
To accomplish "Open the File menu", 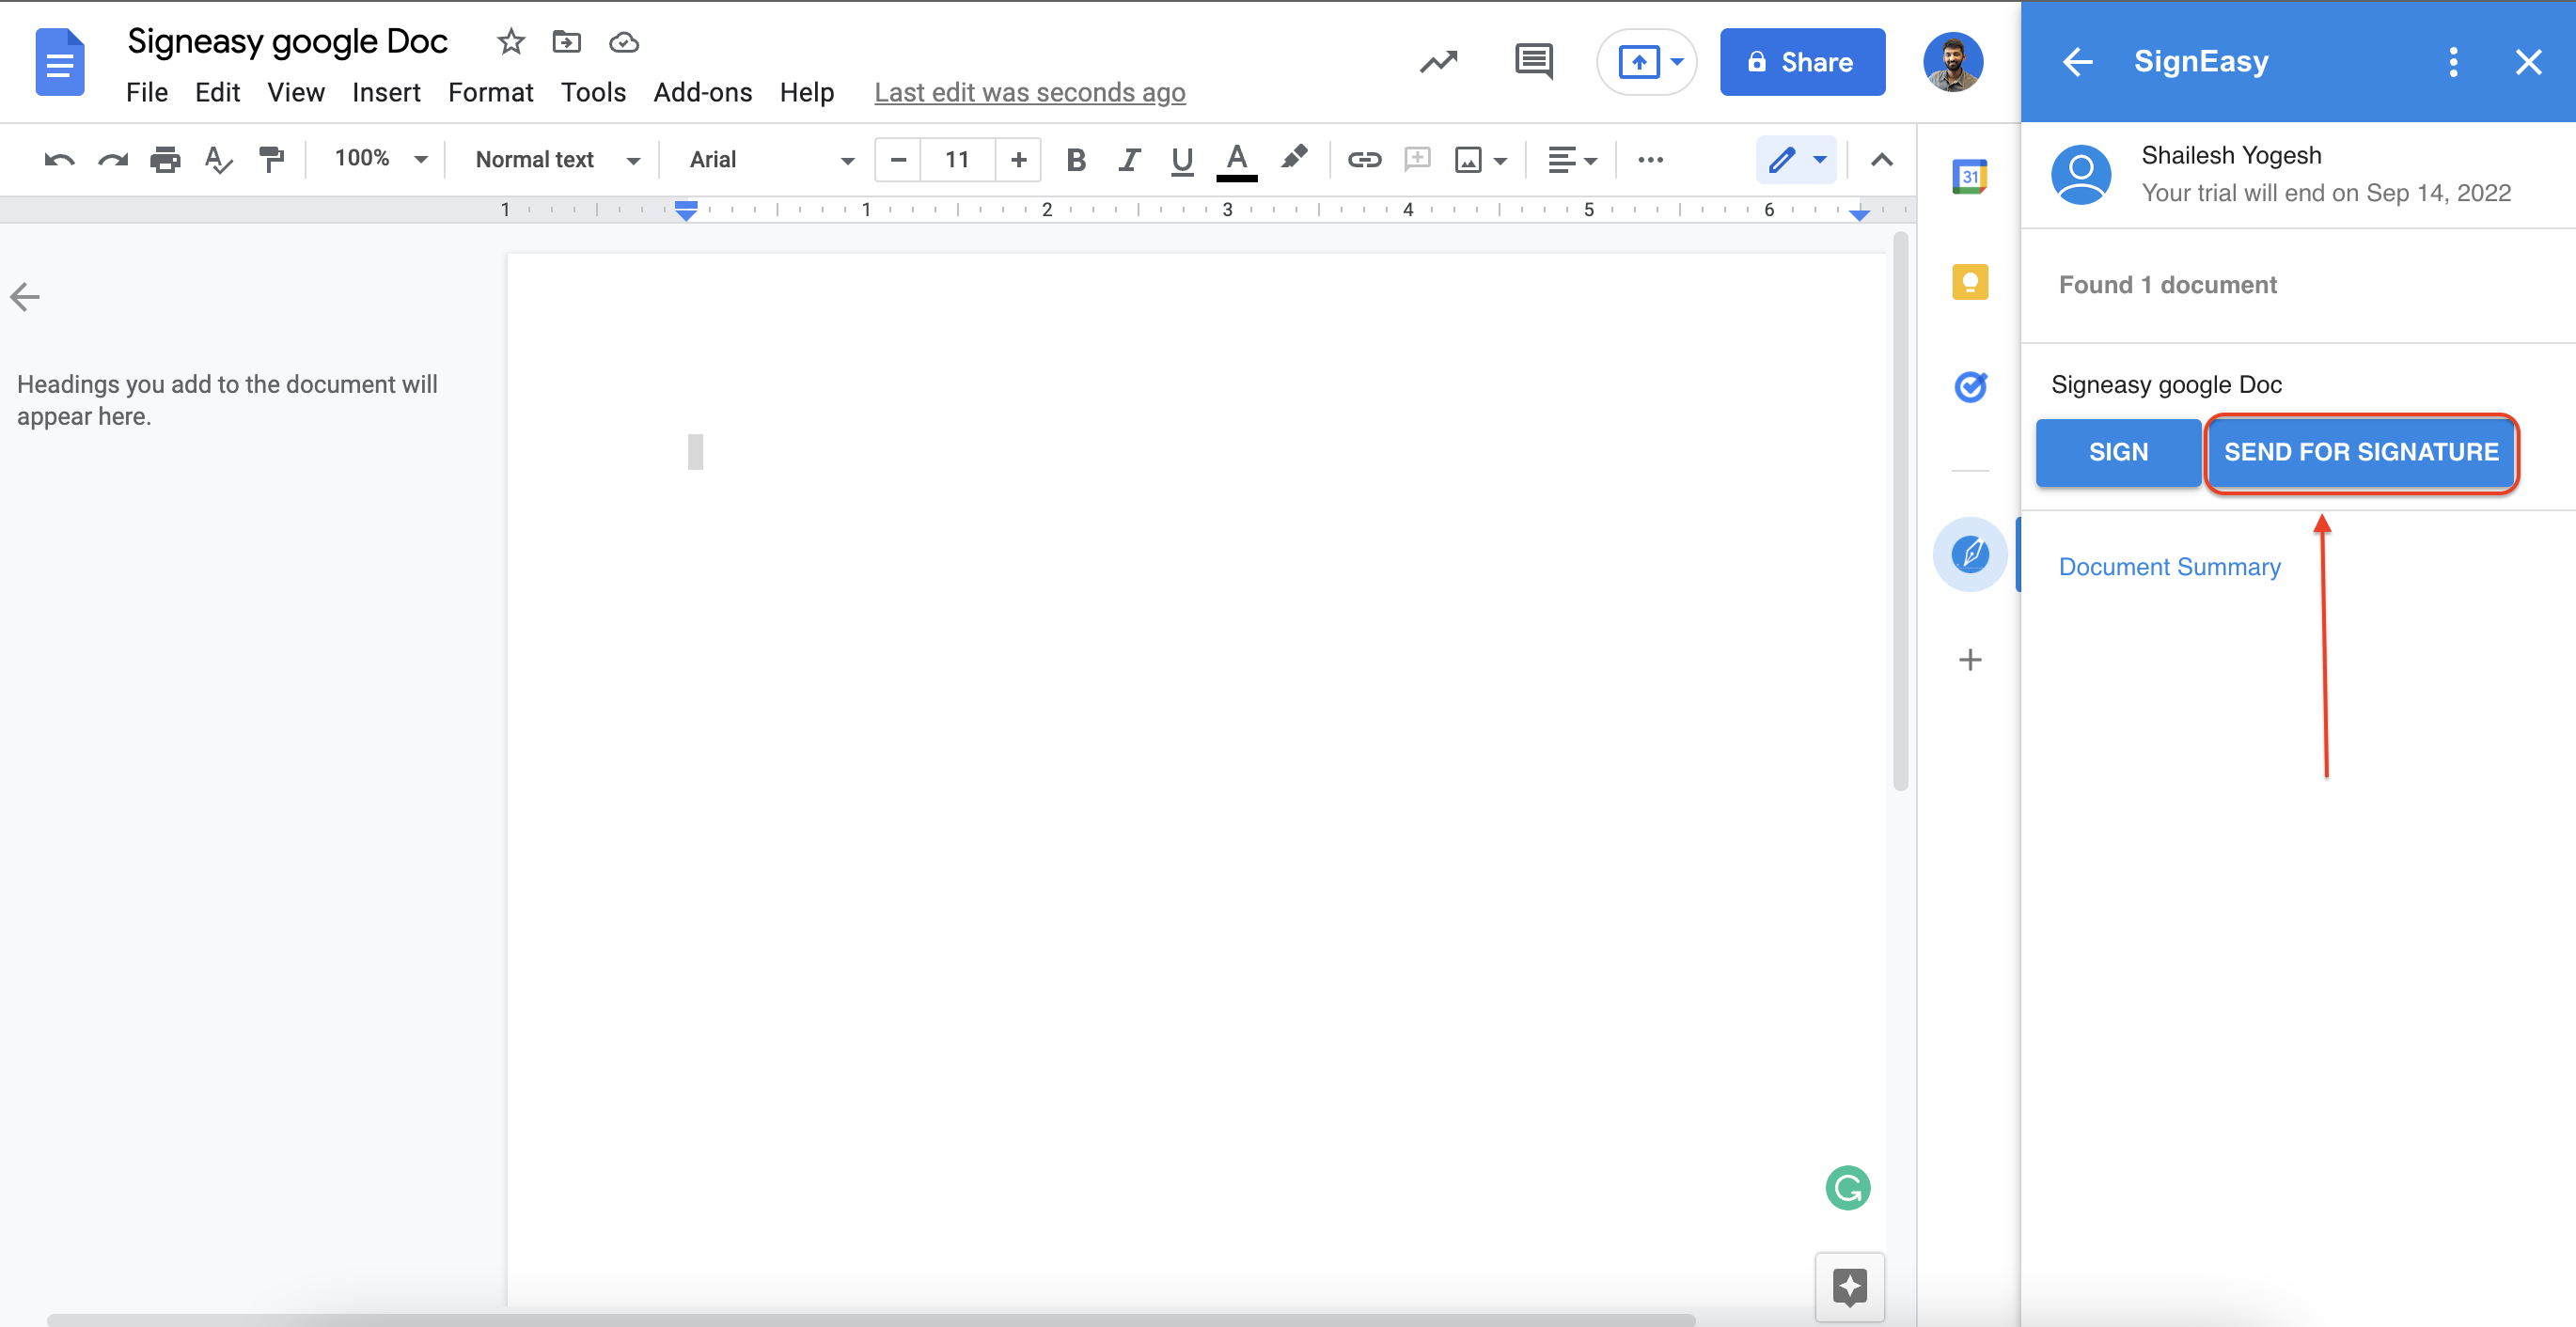I will [x=146, y=93].
